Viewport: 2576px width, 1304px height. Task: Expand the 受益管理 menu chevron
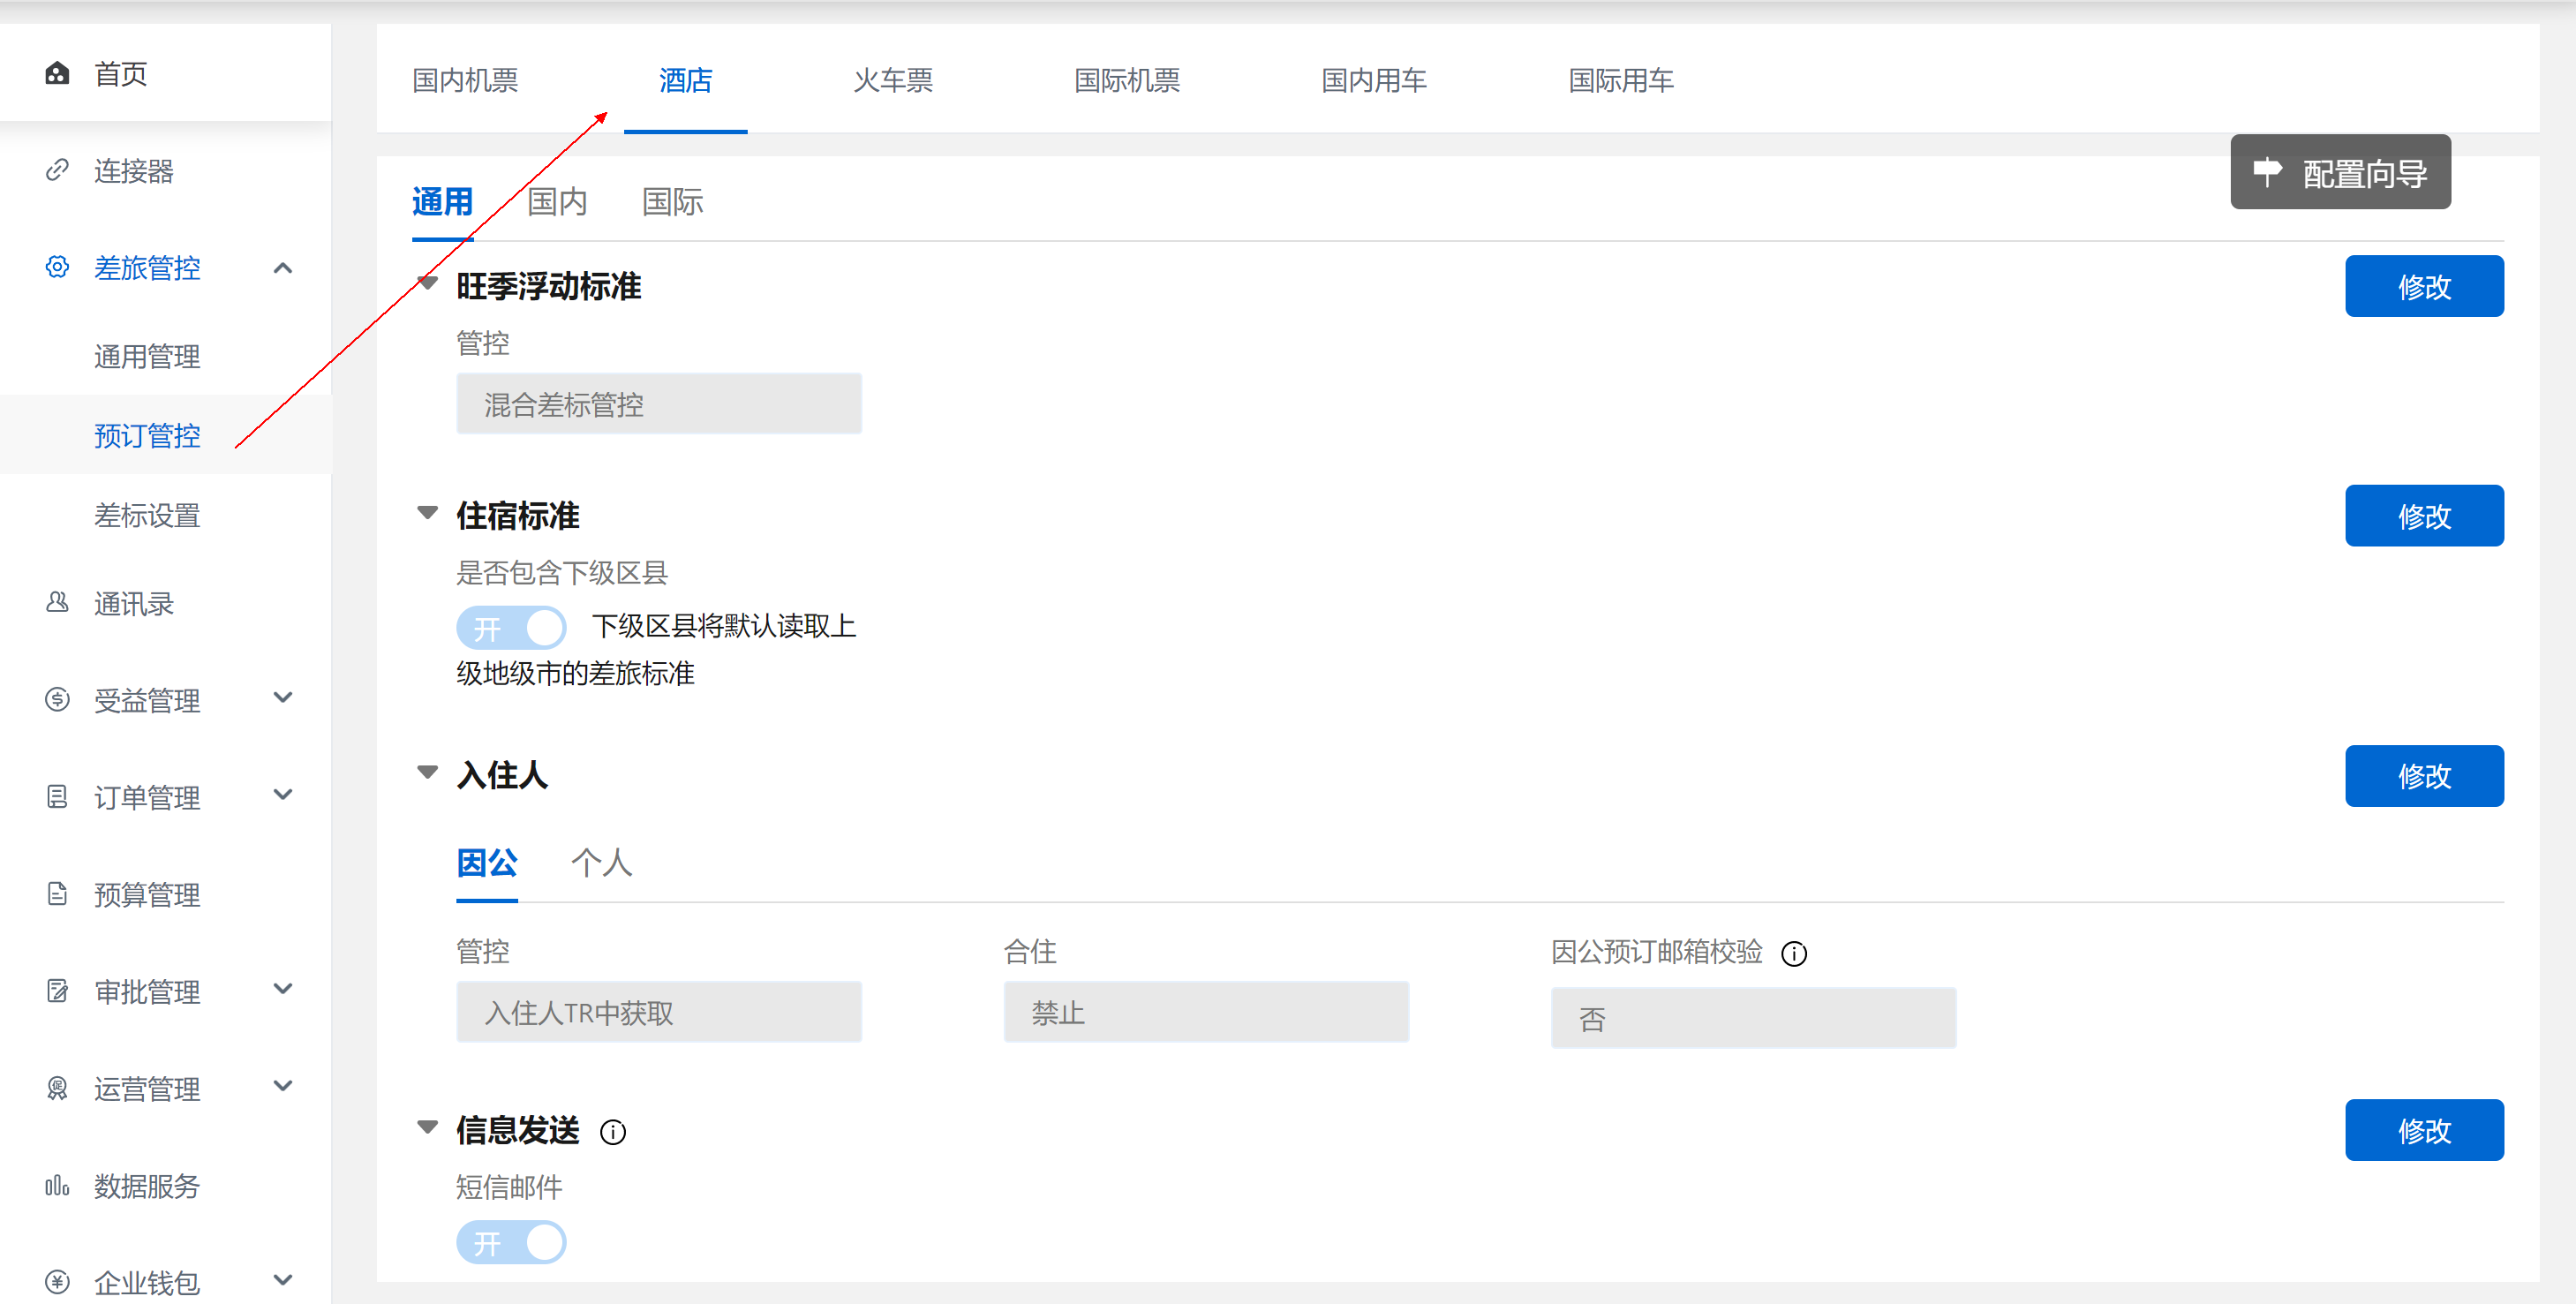coord(283,698)
